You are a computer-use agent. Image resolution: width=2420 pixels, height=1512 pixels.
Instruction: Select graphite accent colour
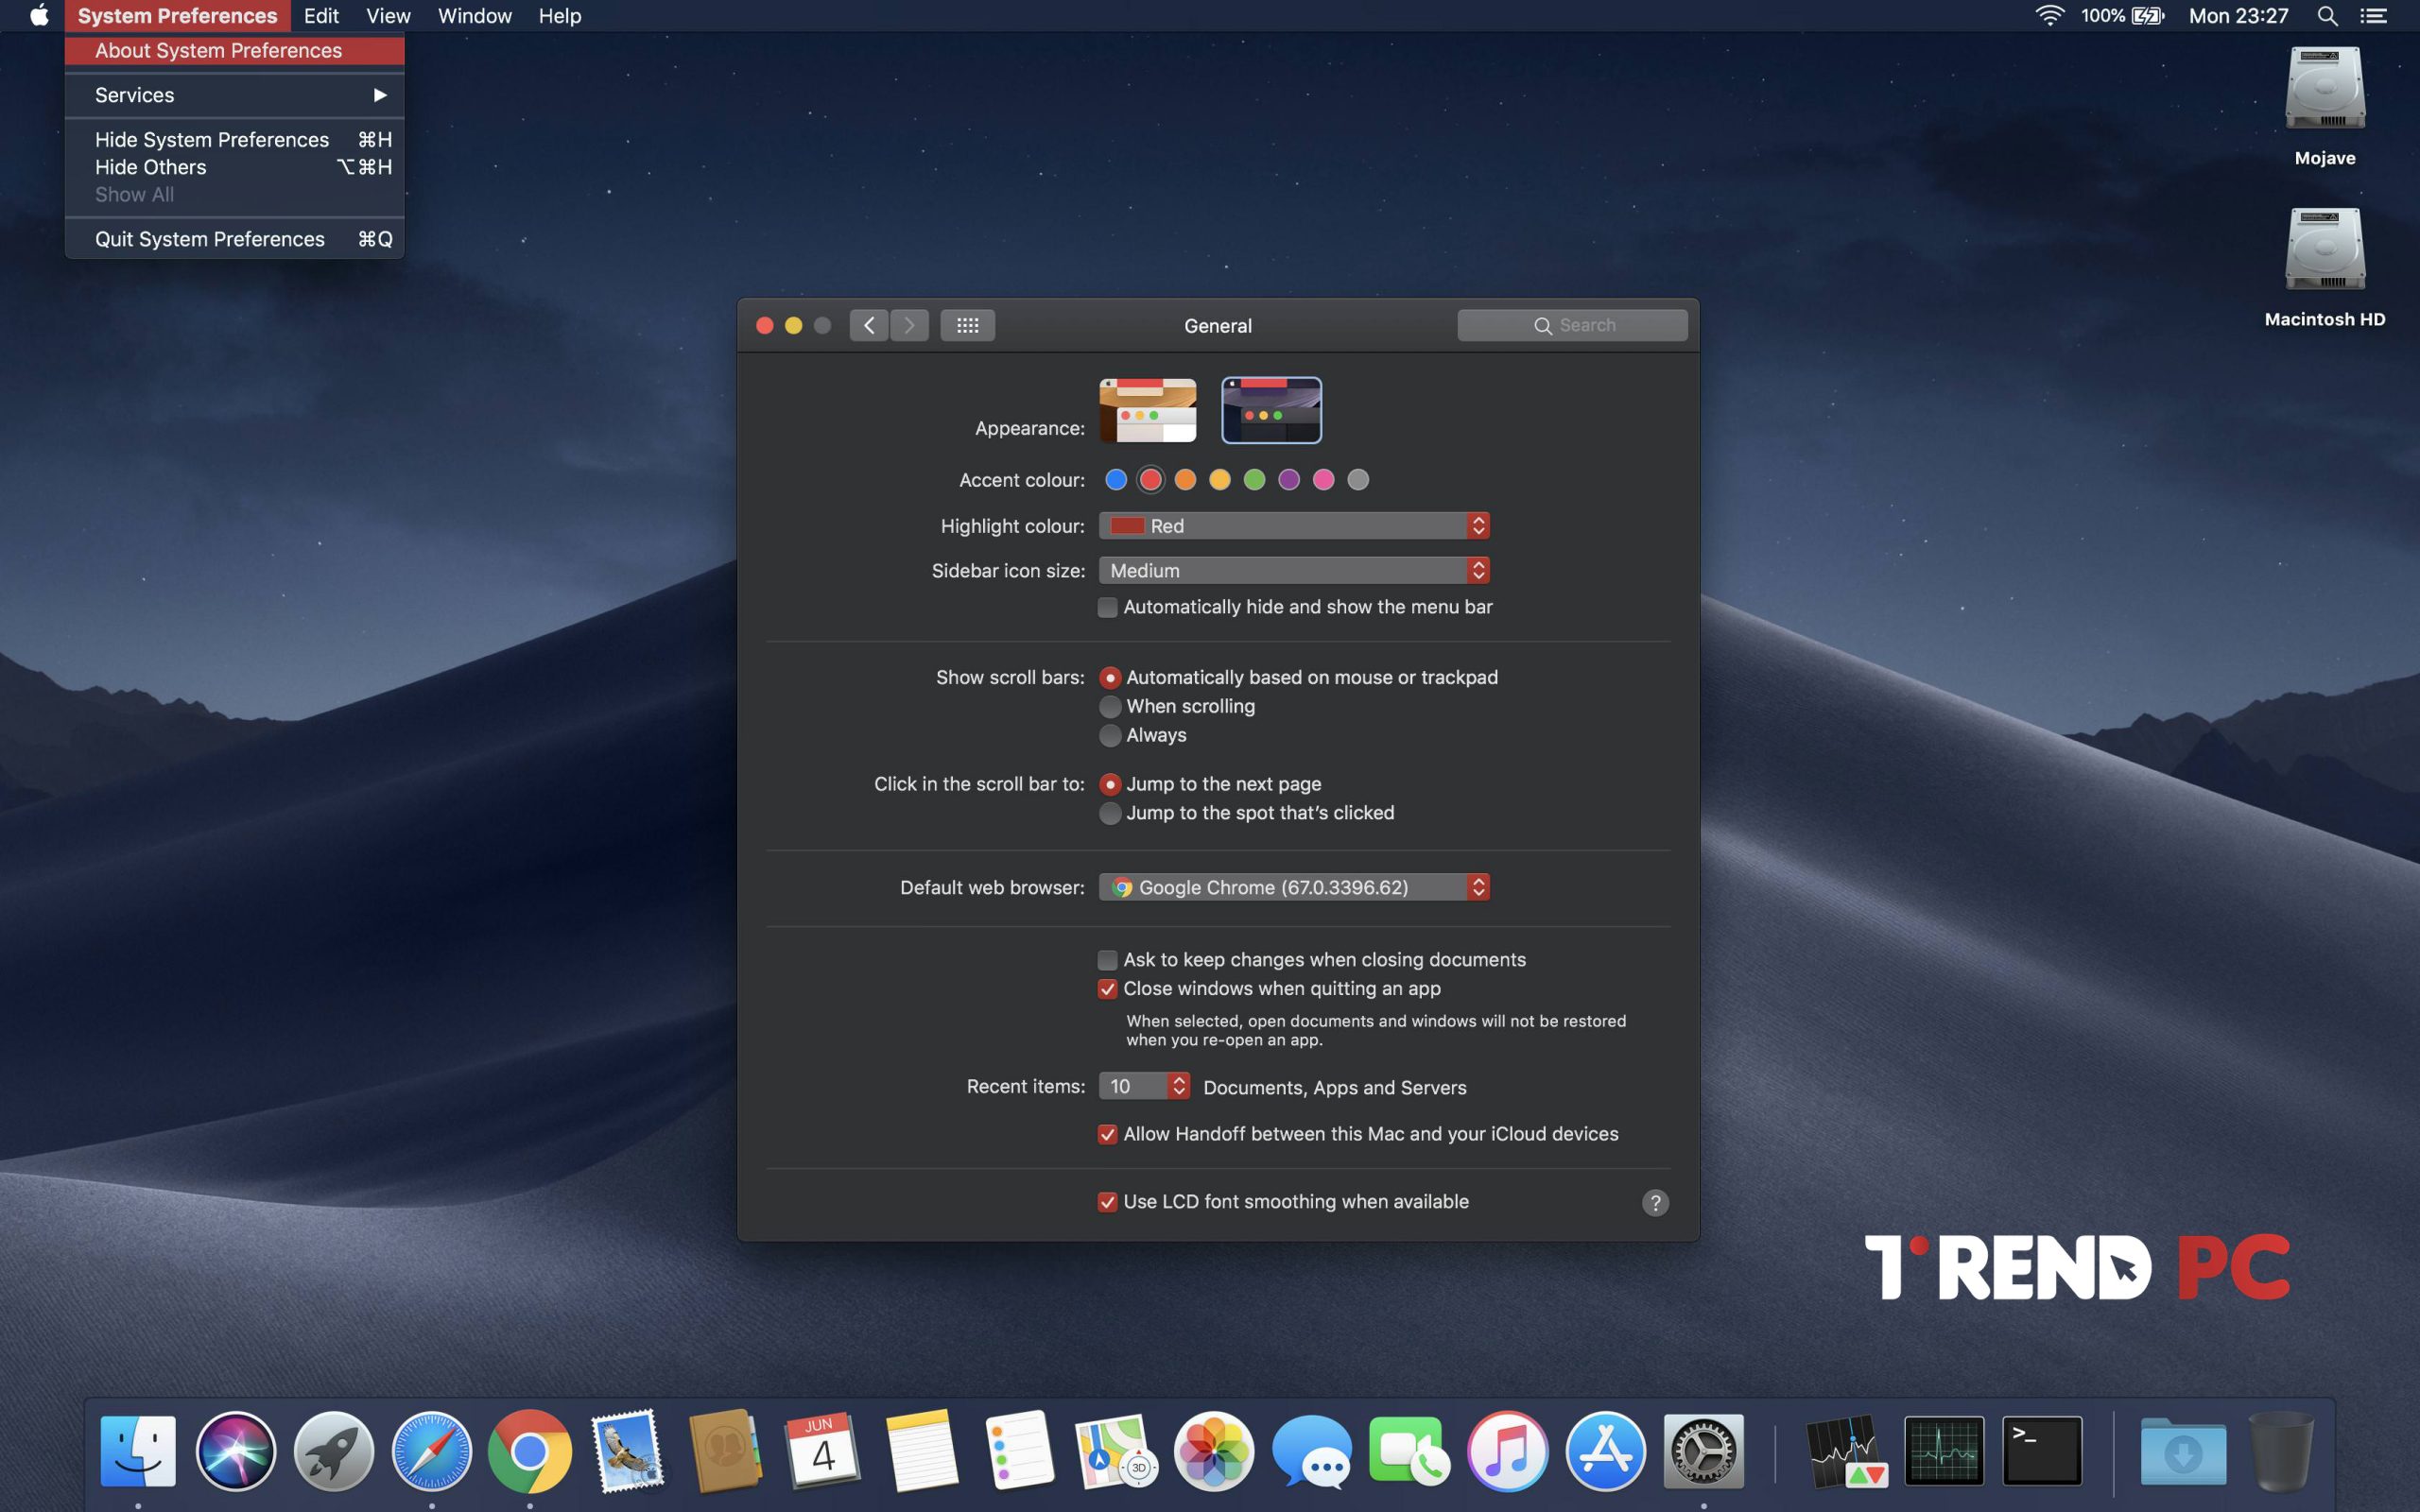click(x=1358, y=480)
